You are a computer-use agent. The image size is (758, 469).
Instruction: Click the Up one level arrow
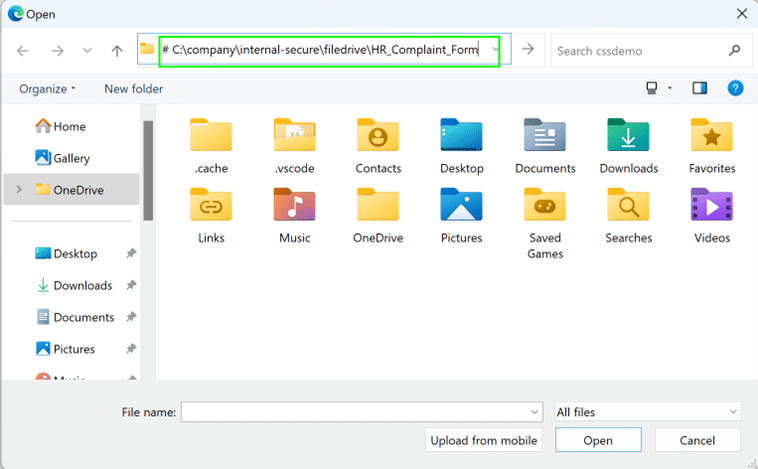coord(117,50)
